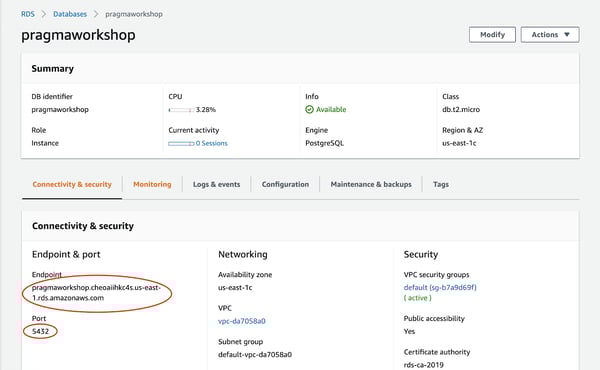This screenshot has width=600, height=370.
Task: Open the Actions dropdown menu
Action: click(550, 34)
